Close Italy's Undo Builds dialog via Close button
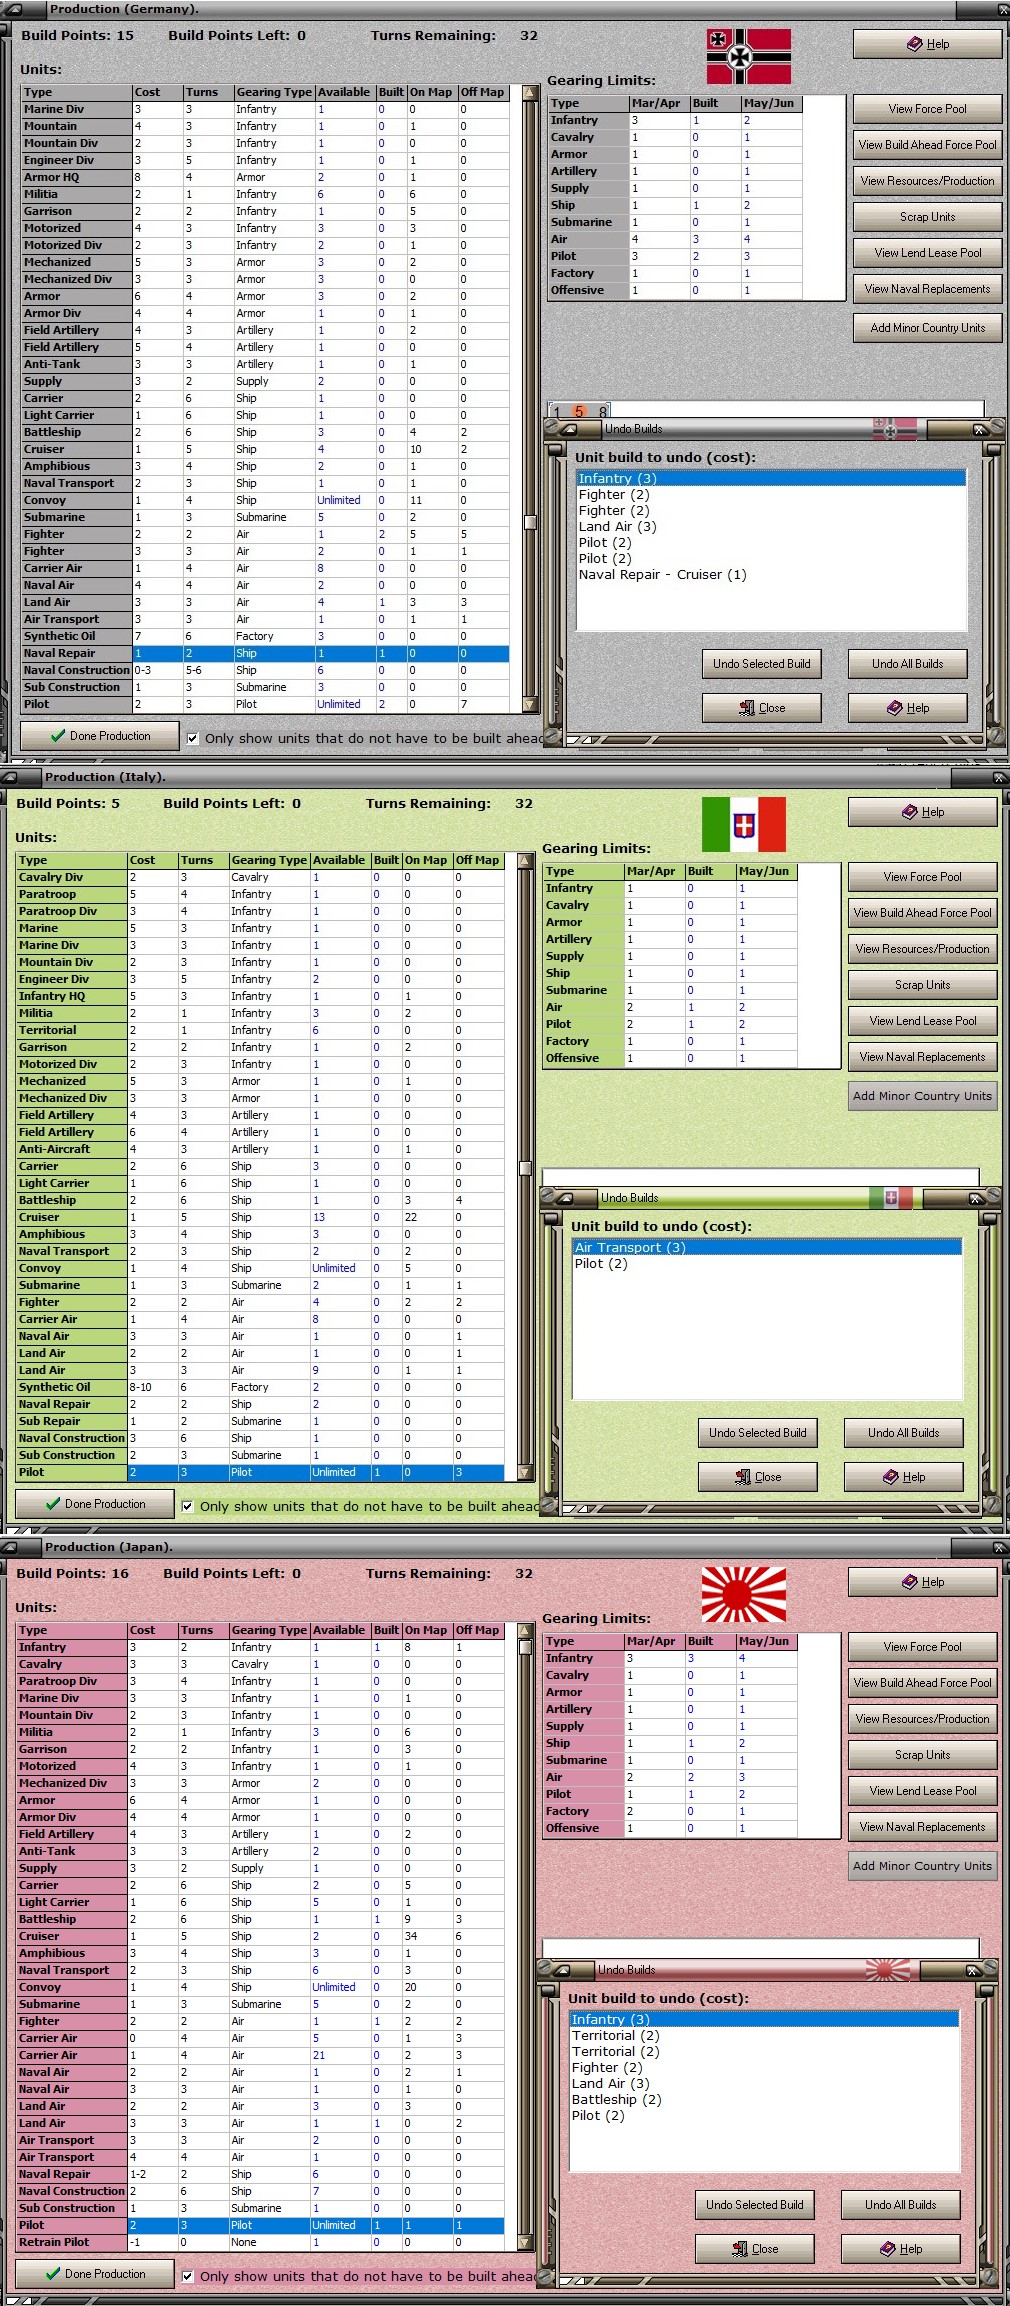Viewport: 1010px width, 2306px height. coord(757,1477)
